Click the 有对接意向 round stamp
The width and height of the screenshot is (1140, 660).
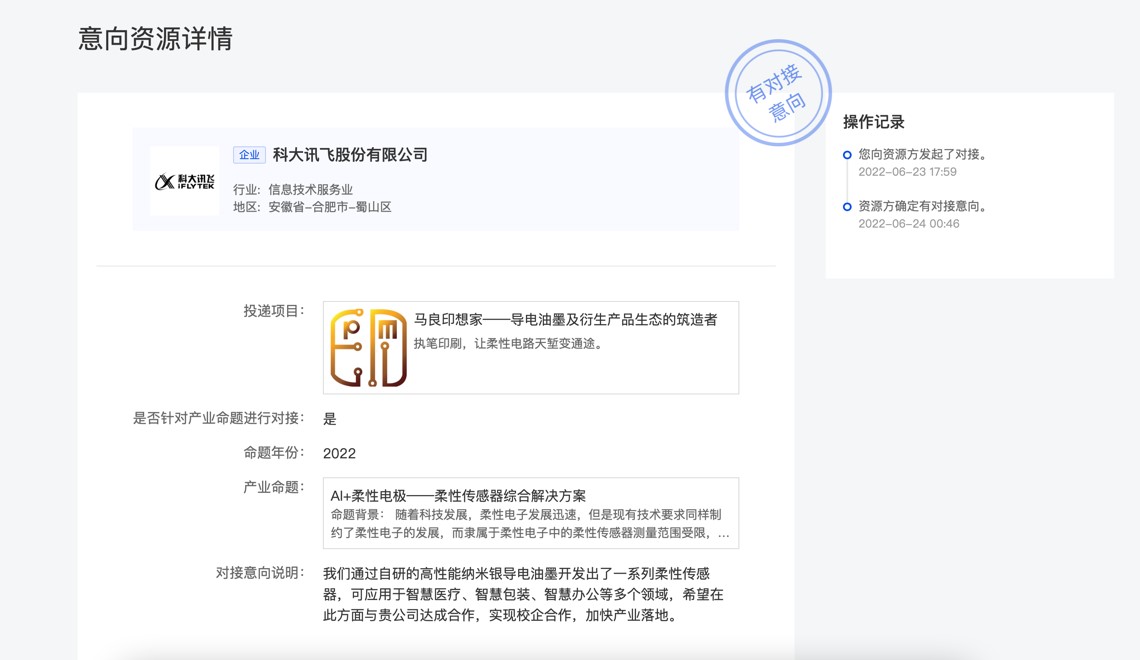point(778,93)
